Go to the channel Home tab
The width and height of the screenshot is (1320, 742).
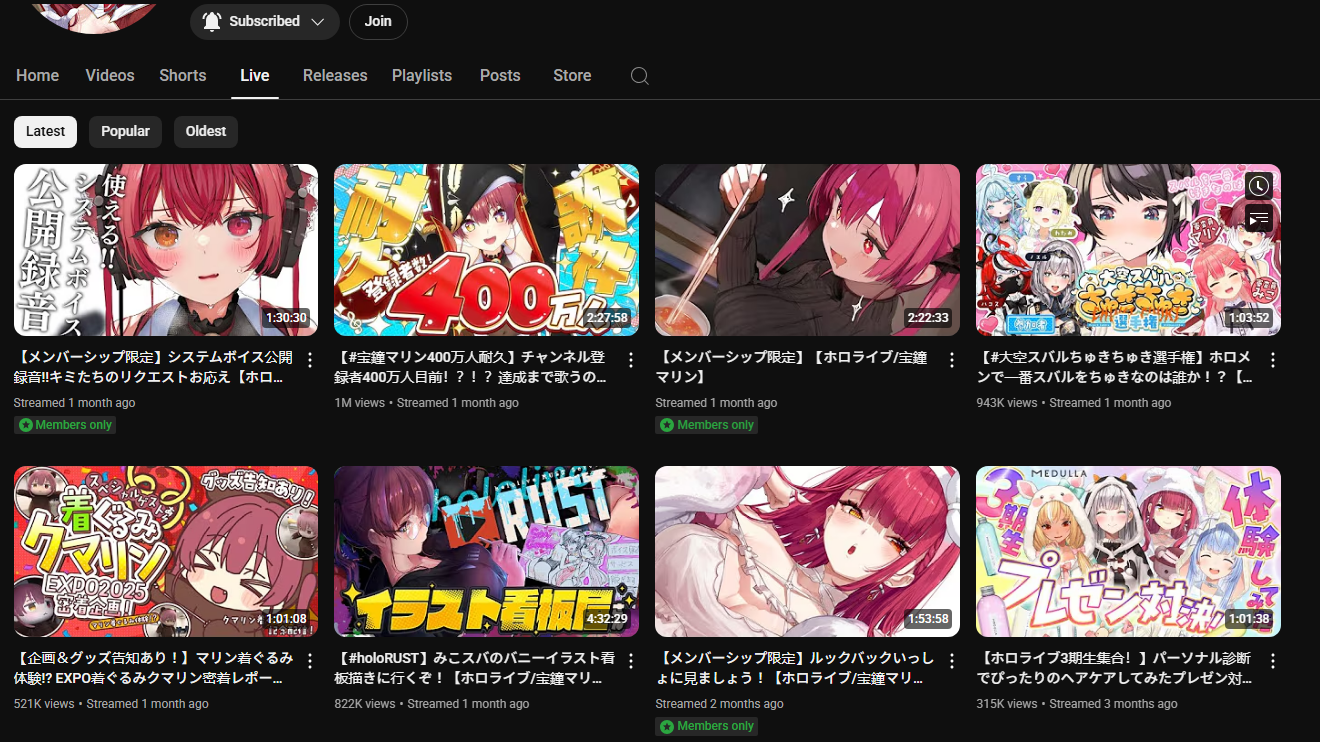coord(37,75)
